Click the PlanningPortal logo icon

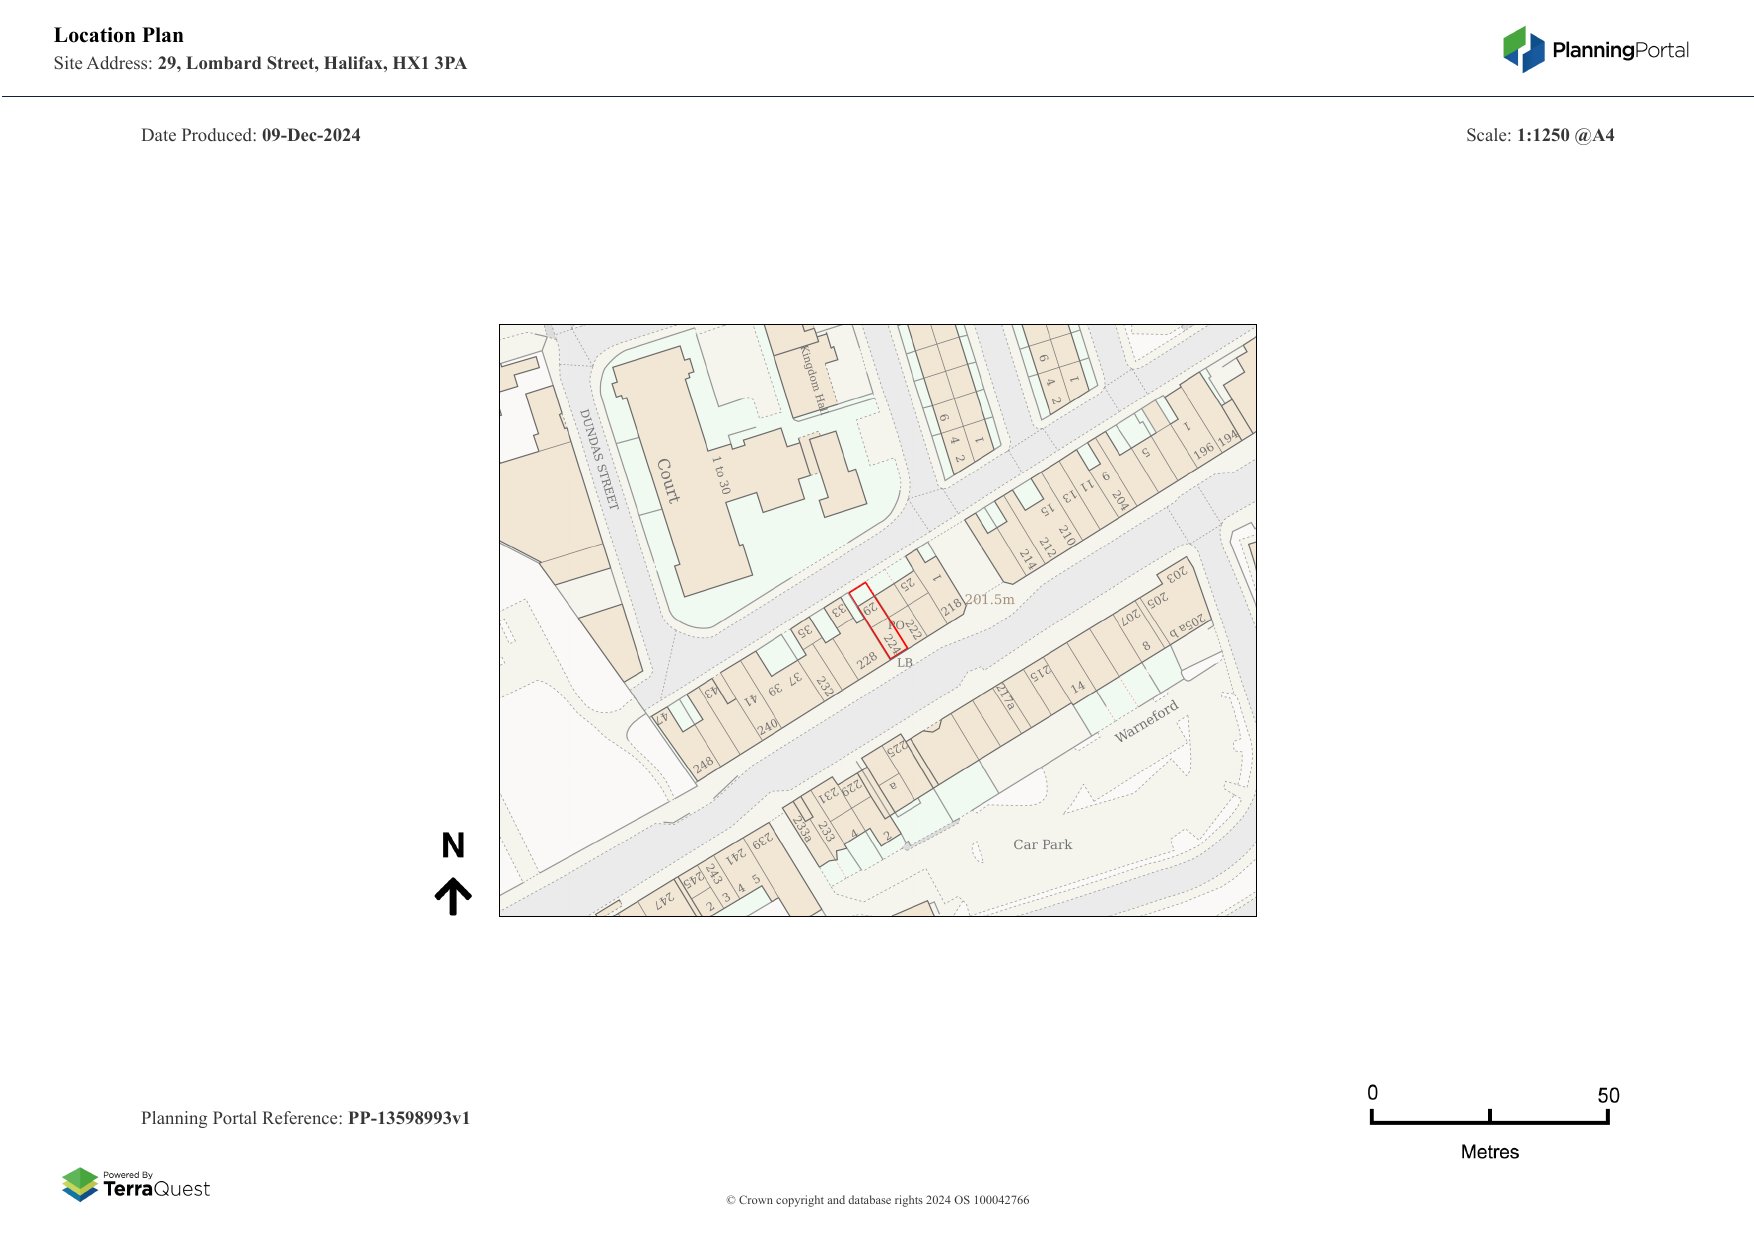pos(1523,50)
